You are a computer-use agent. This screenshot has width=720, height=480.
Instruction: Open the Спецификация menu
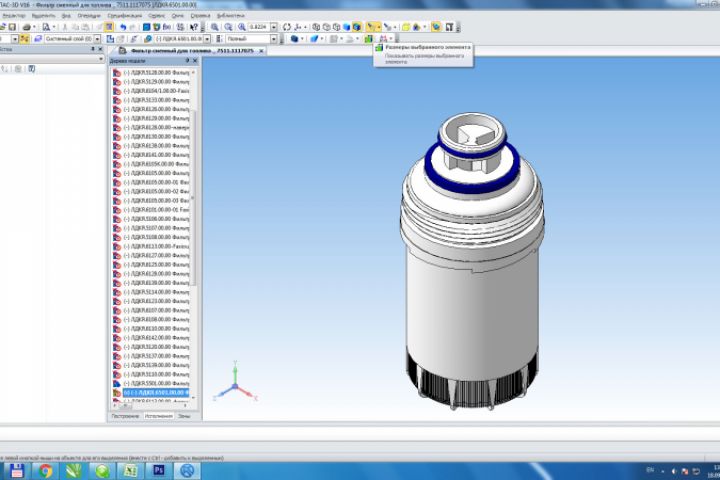[x=124, y=16]
